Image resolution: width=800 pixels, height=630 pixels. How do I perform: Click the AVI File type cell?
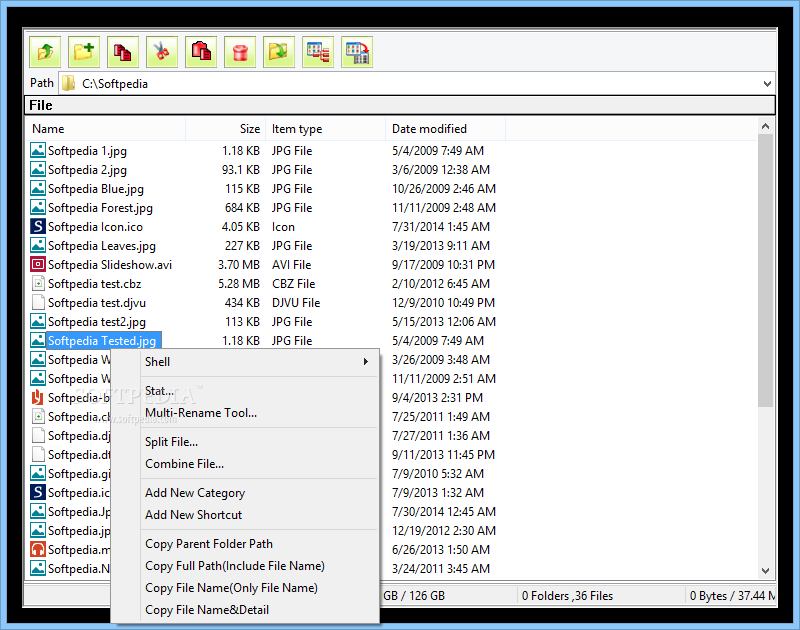[291, 265]
